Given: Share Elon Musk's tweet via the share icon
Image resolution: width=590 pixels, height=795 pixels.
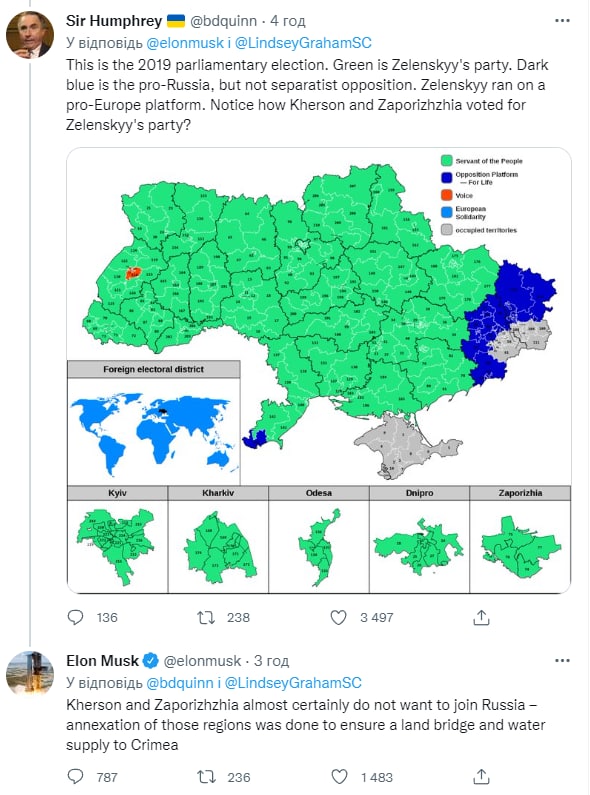Looking at the screenshot, I should (481, 777).
